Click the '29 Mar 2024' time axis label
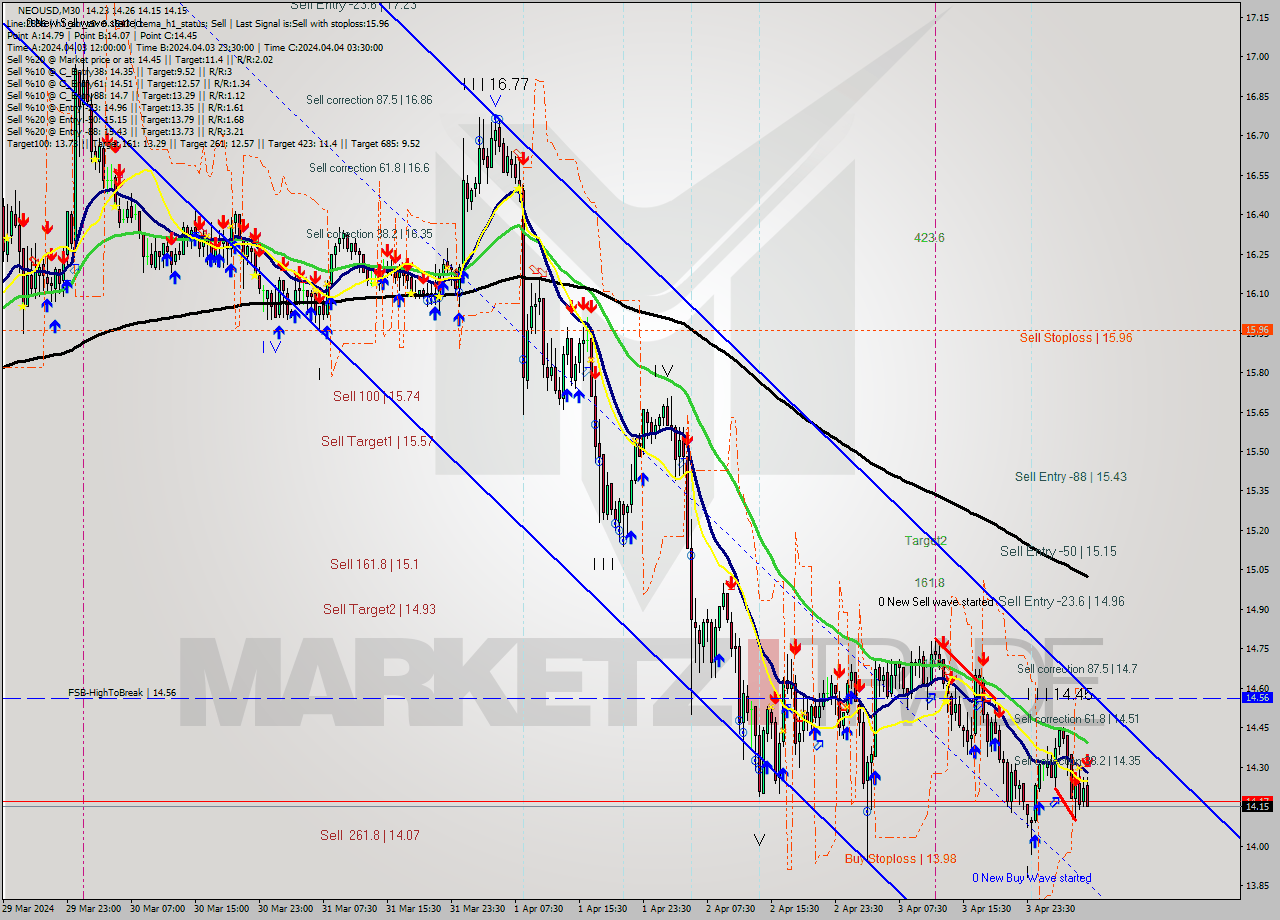1280x920 pixels. click(30, 909)
